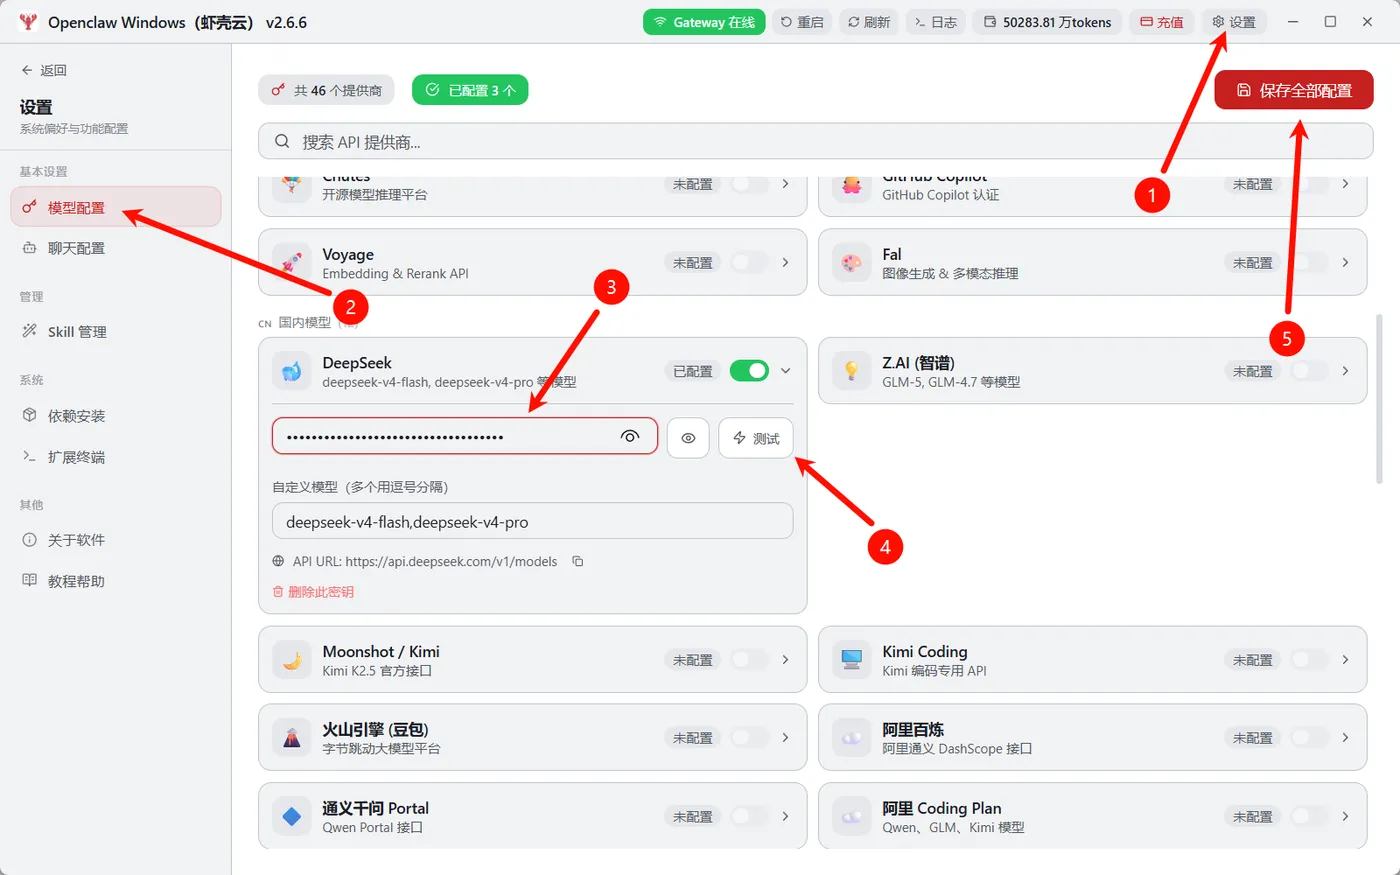Screen dimensions: 1400x875
Task: Click the 火山引擎 volcano icon
Action: click(292, 738)
